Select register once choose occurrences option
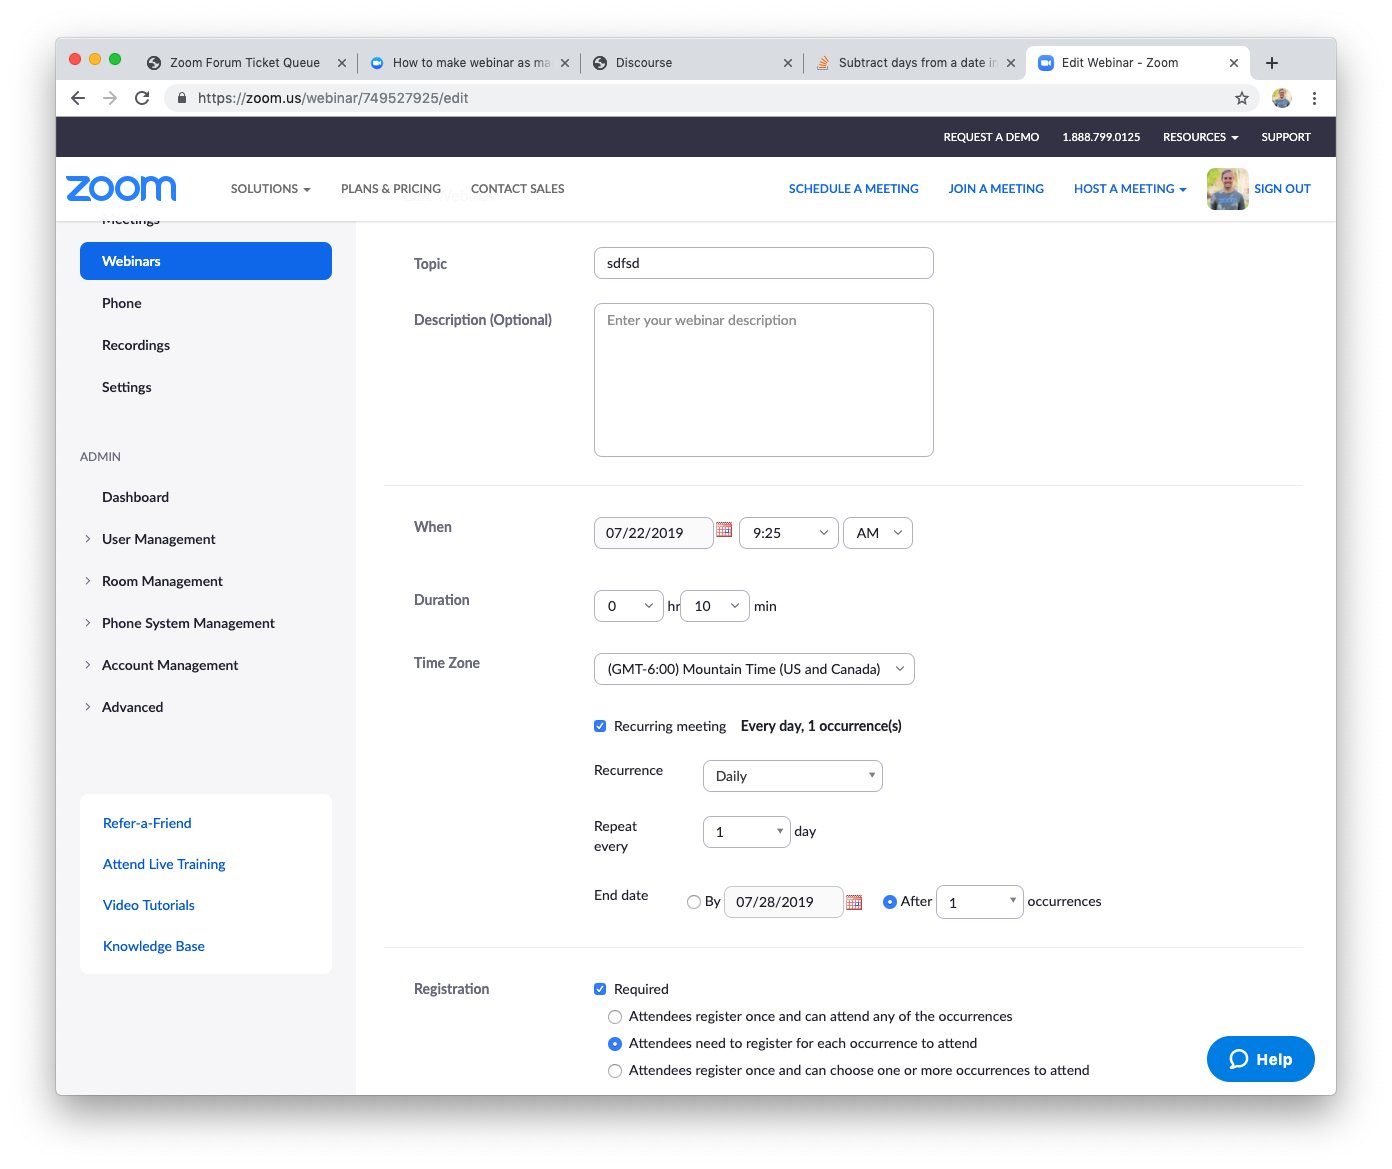 (x=615, y=1071)
